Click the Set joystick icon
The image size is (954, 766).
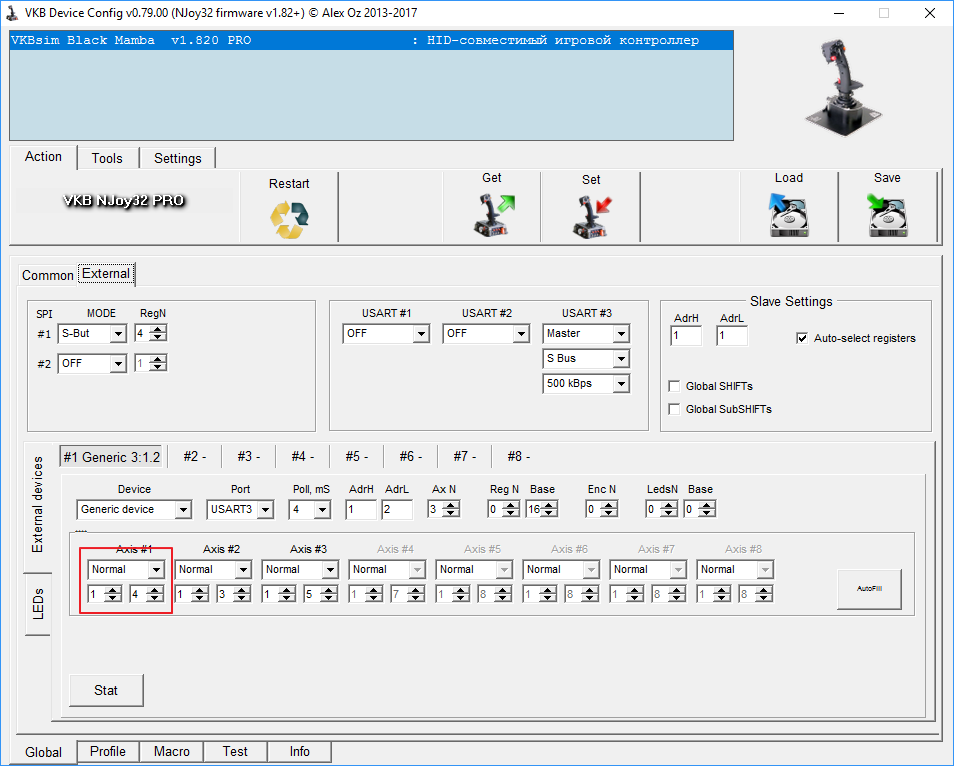[591, 217]
